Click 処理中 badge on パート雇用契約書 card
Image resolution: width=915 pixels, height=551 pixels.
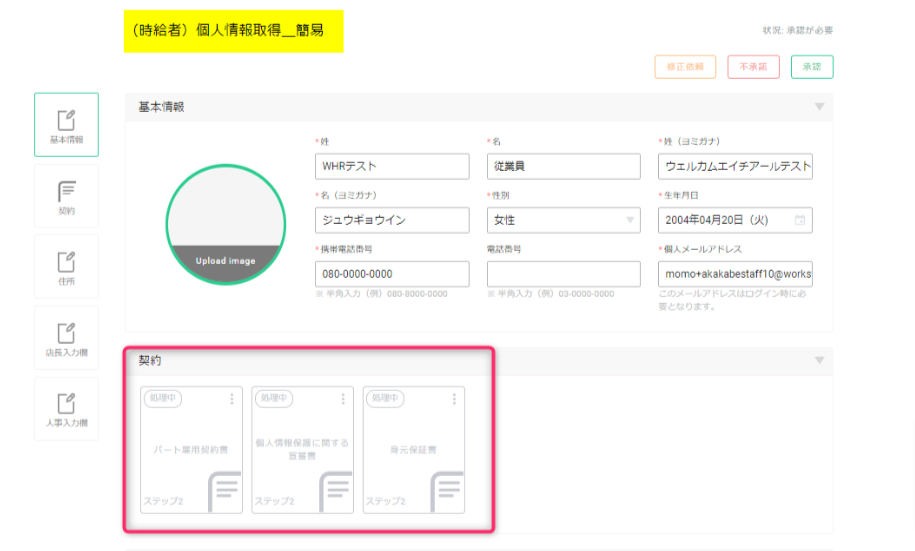[163, 398]
